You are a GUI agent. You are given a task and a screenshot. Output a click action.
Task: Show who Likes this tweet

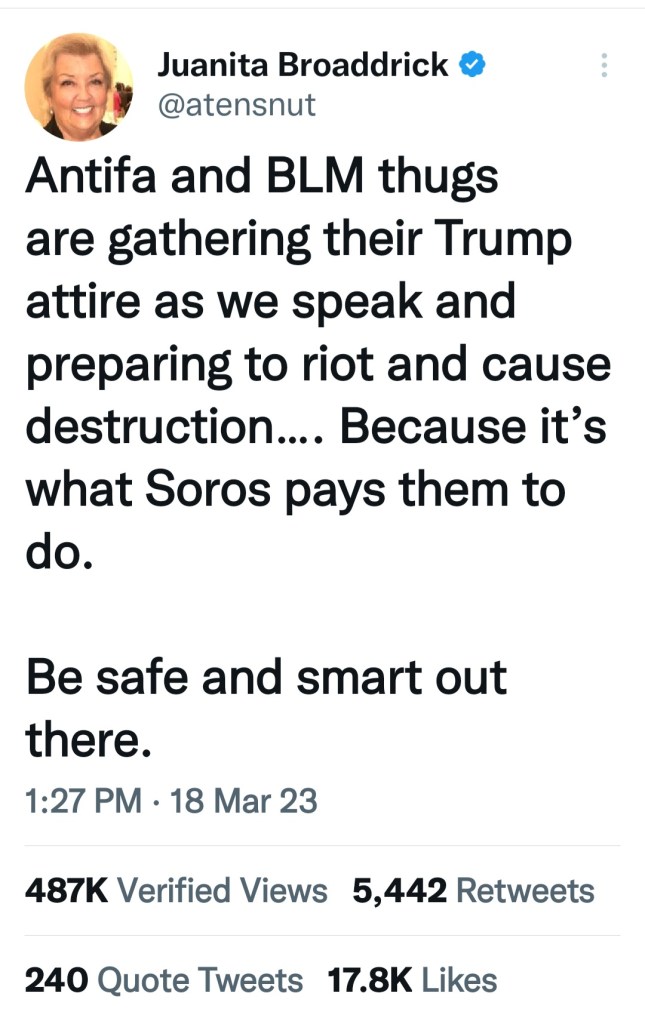pos(459,981)
